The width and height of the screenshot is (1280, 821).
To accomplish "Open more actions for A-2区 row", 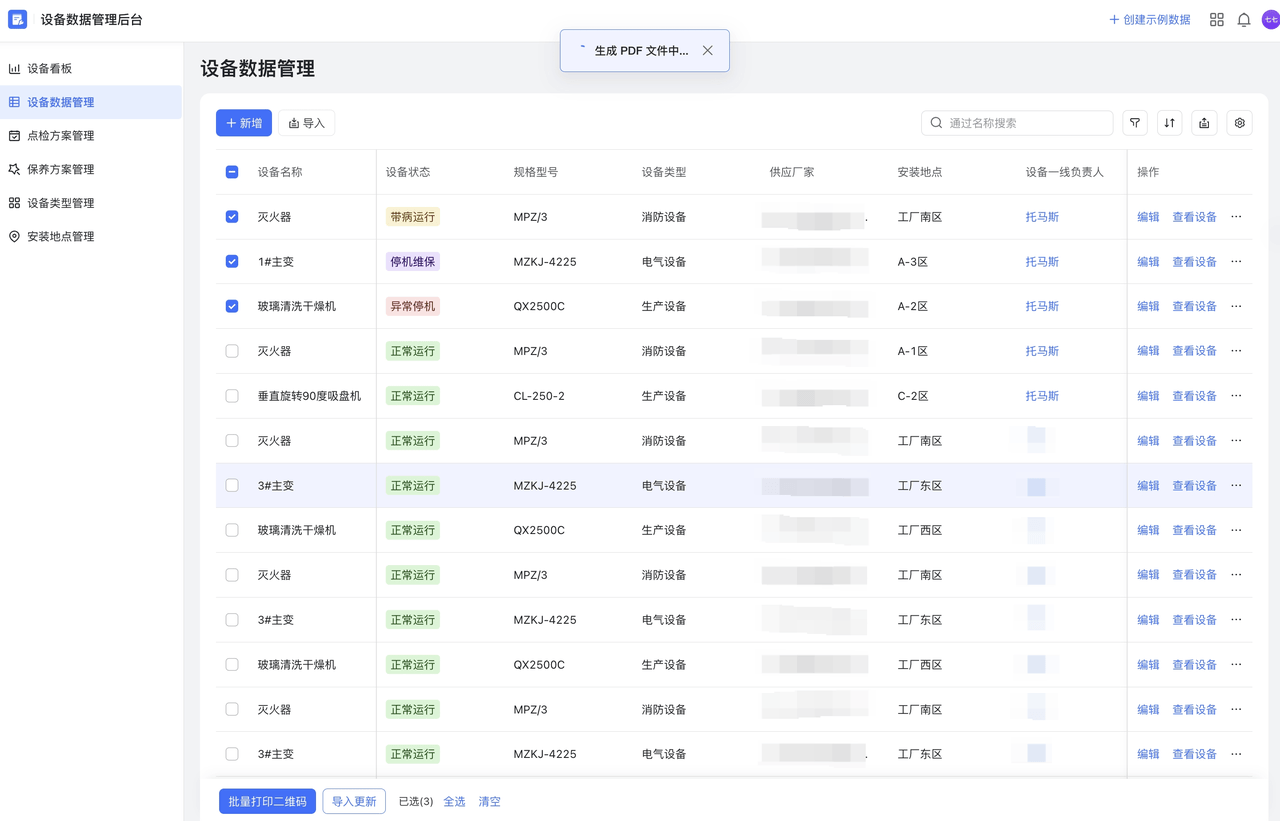I will (x=1236, y=306).
